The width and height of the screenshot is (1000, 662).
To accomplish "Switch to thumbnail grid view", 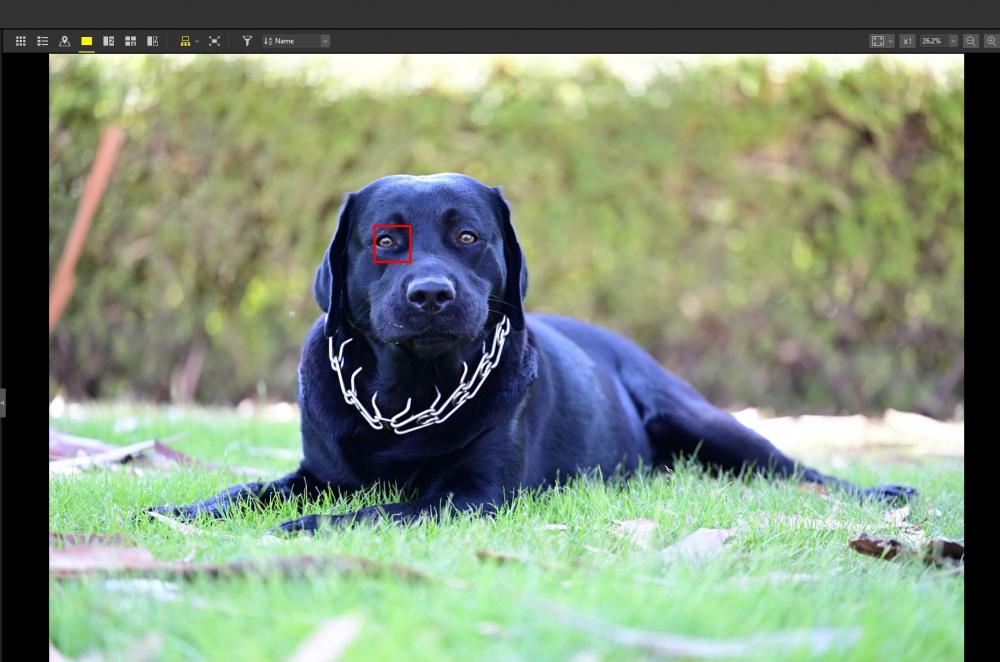I will click(x=20, y=41).
